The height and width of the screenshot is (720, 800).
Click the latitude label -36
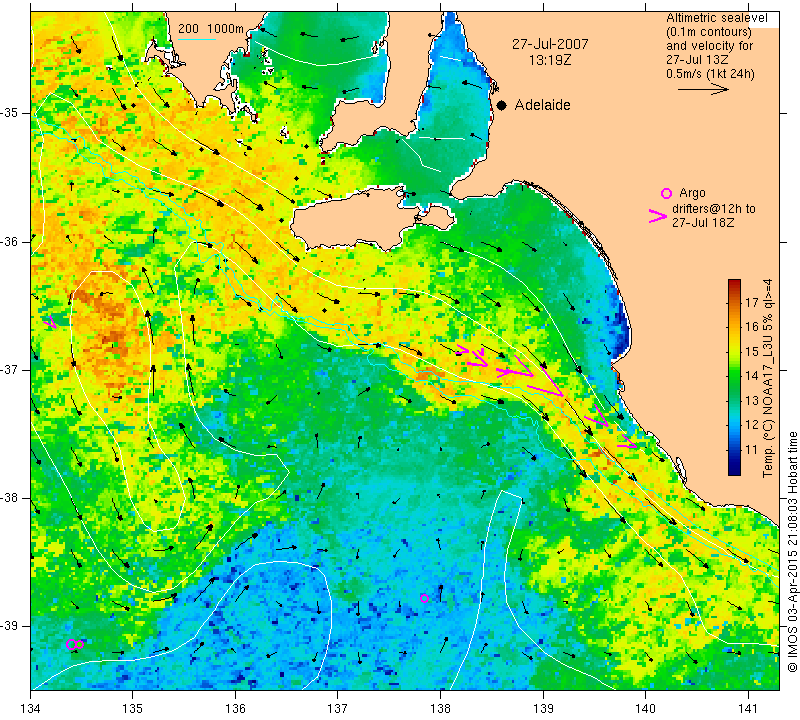coord(10,241)
